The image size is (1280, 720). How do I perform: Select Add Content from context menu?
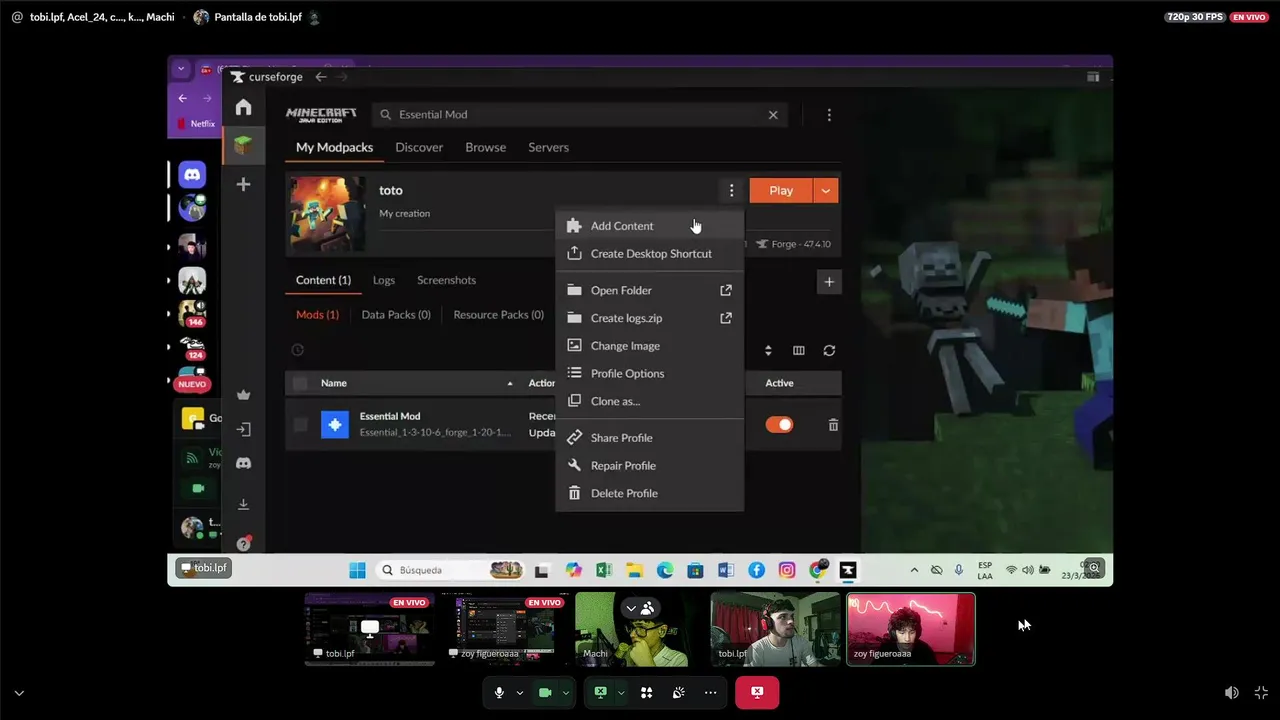point(650,226)
